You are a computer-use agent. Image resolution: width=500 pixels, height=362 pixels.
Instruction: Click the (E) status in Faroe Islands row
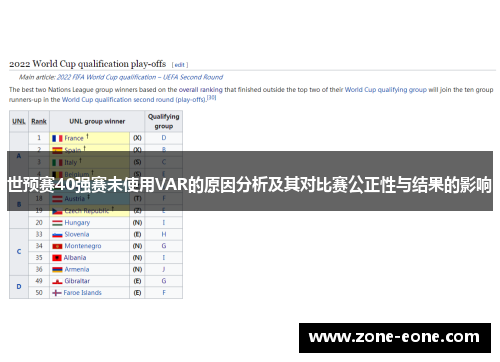click(137, 293)
